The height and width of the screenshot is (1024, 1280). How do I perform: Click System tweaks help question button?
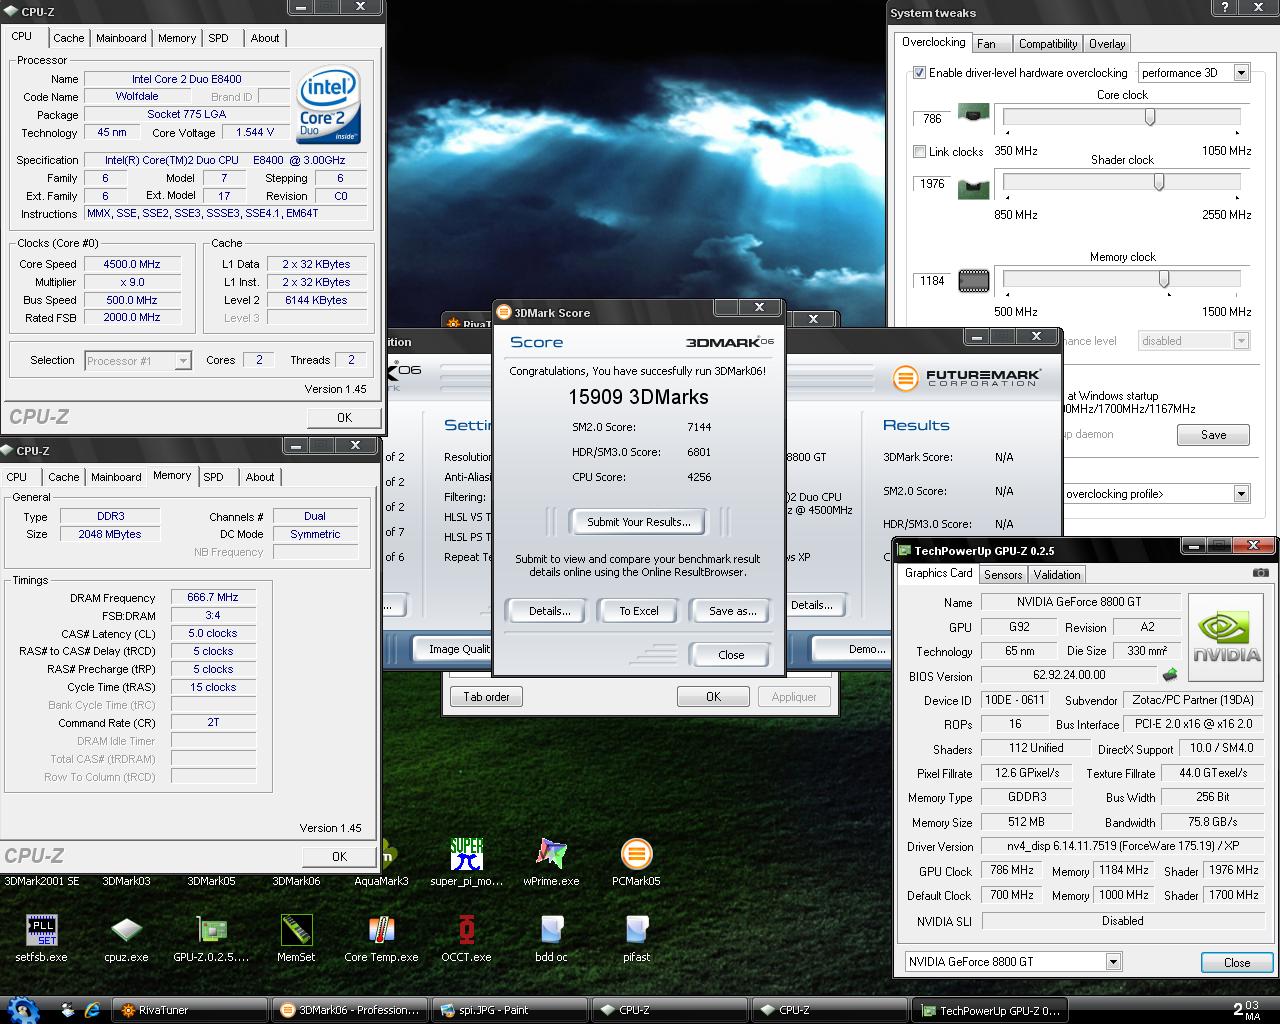pos(1225,8)
